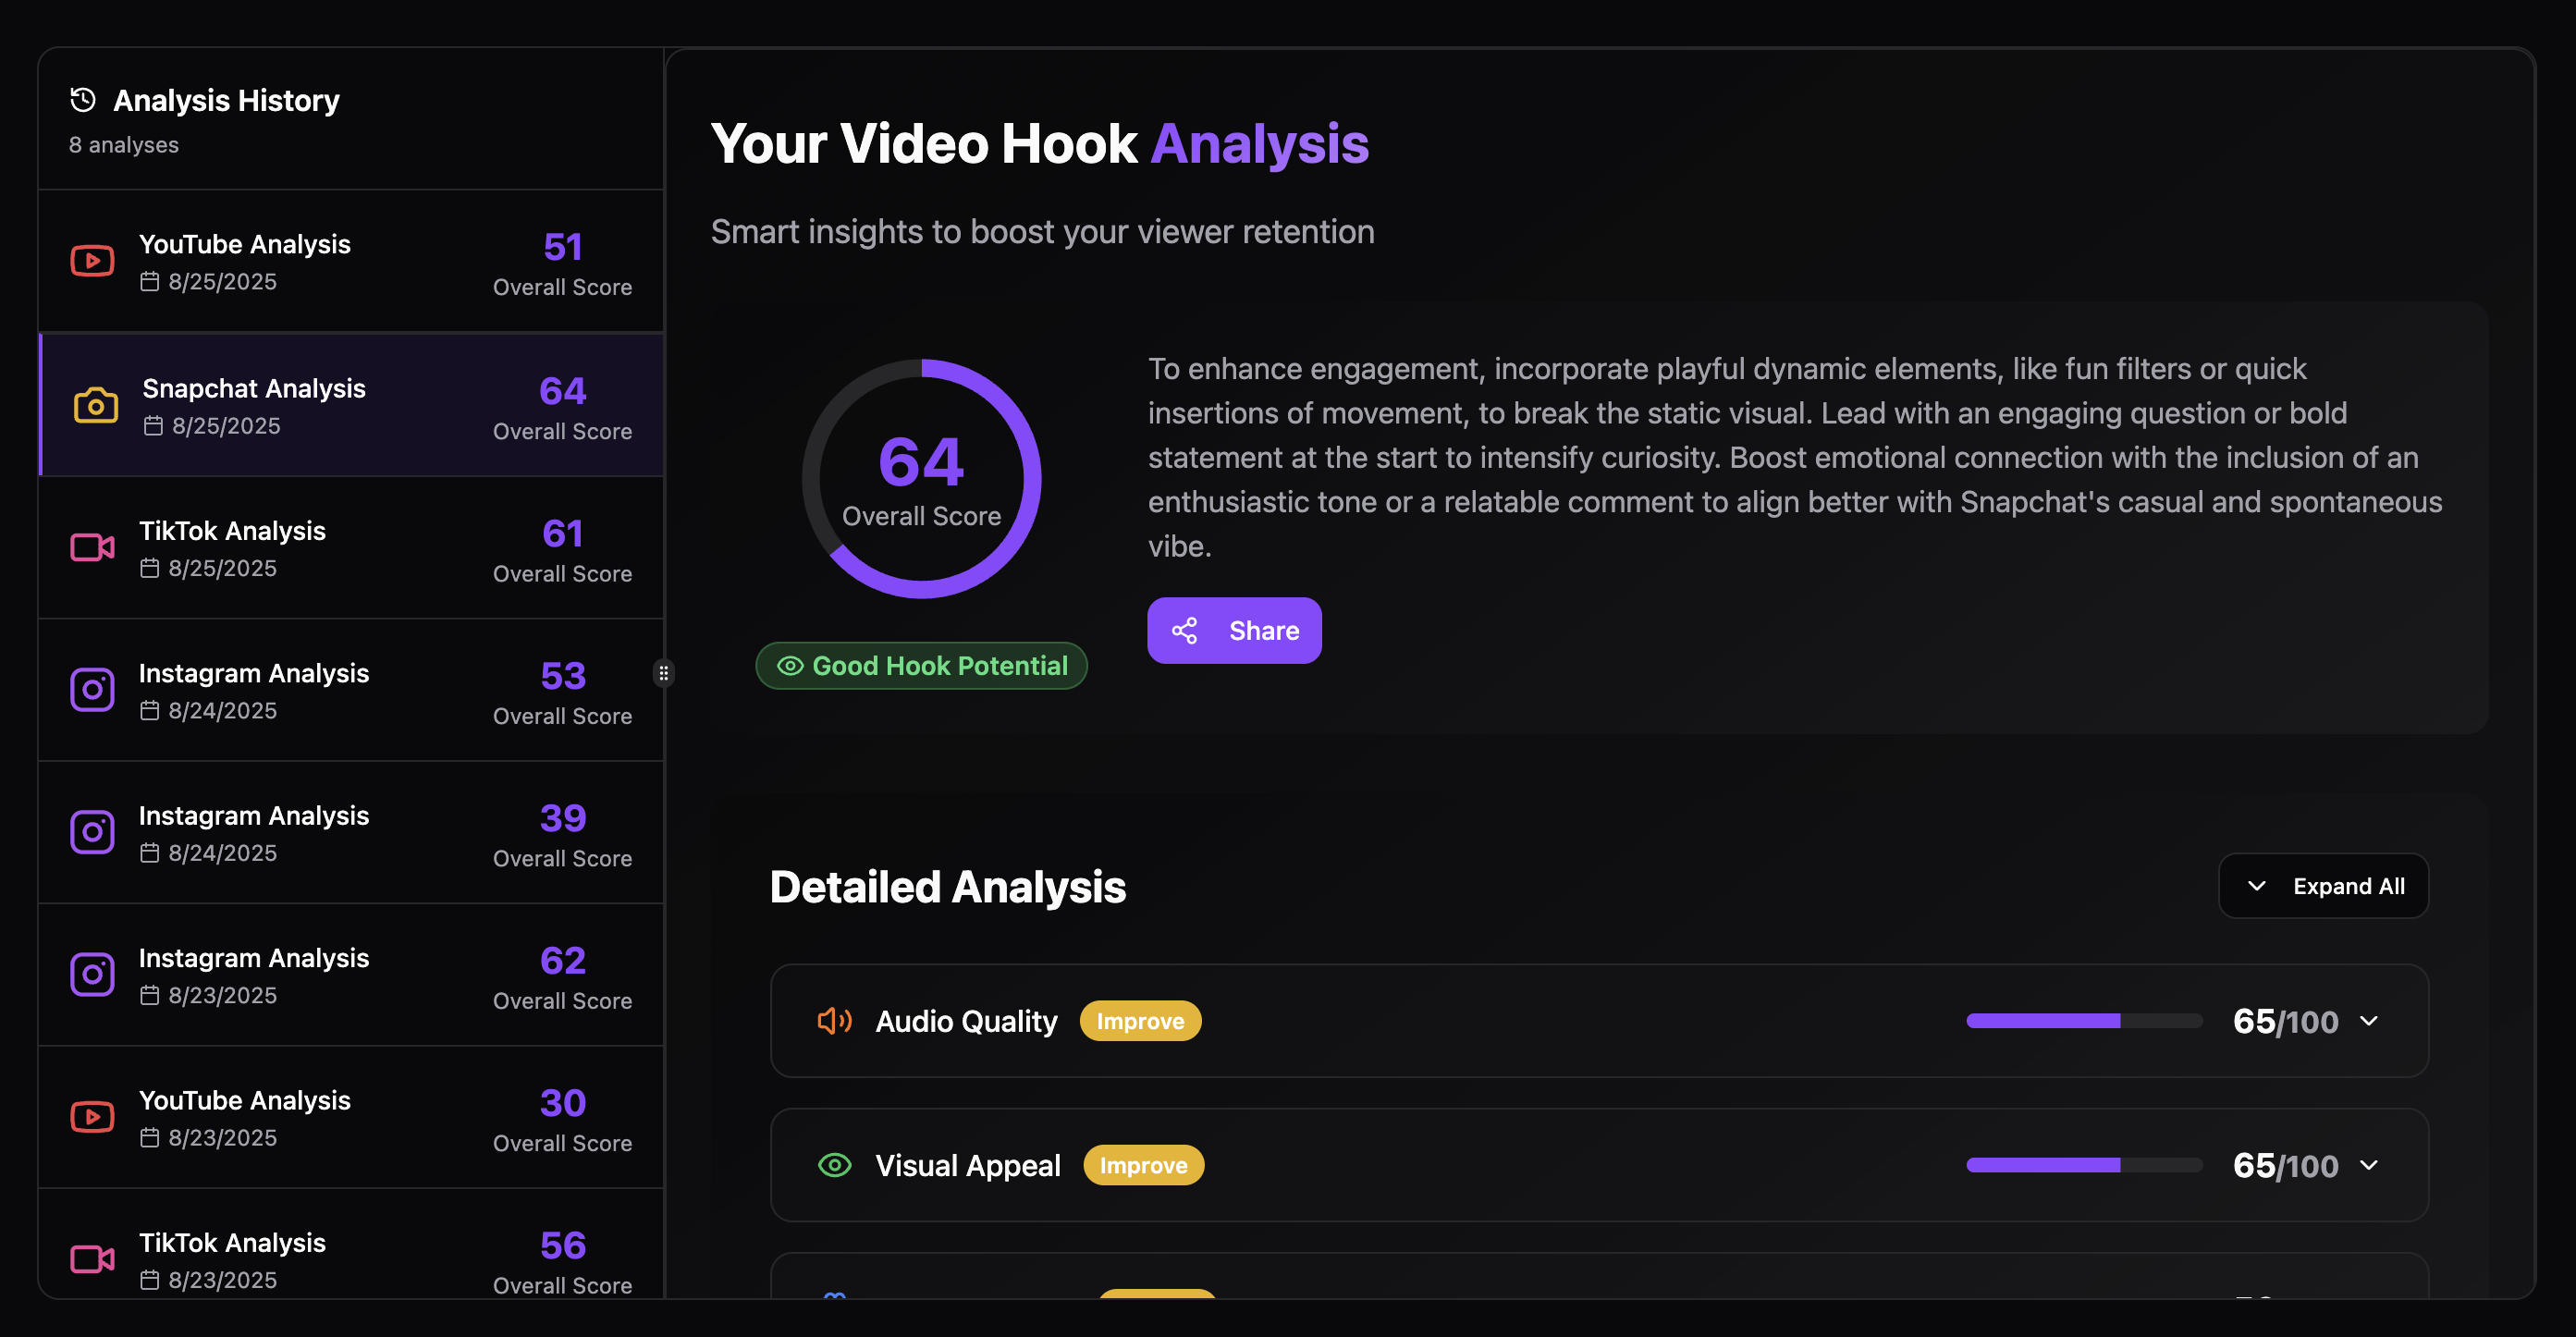This screenshot has width=2576, height=1337.
Task: Click the Improve badge next to Visual Appeal
Action: click(x=1143, y=1165)
